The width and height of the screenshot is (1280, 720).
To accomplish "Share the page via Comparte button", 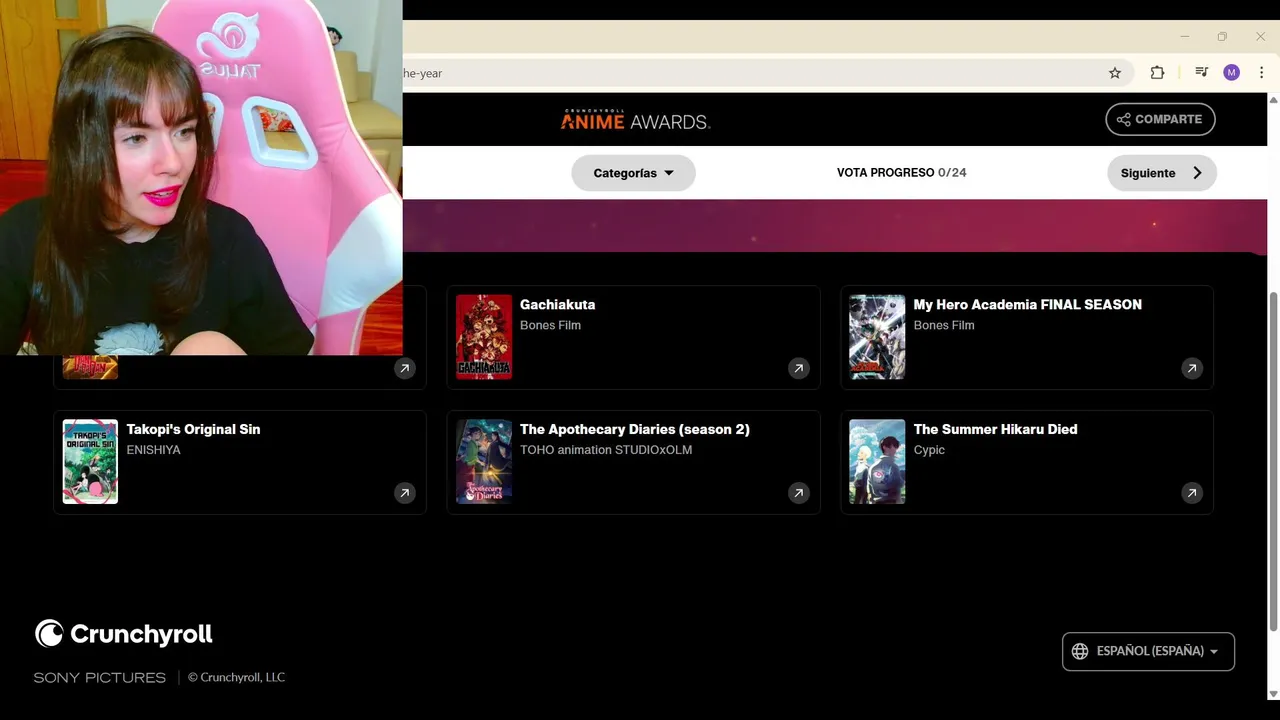I will coord(1160,119).
